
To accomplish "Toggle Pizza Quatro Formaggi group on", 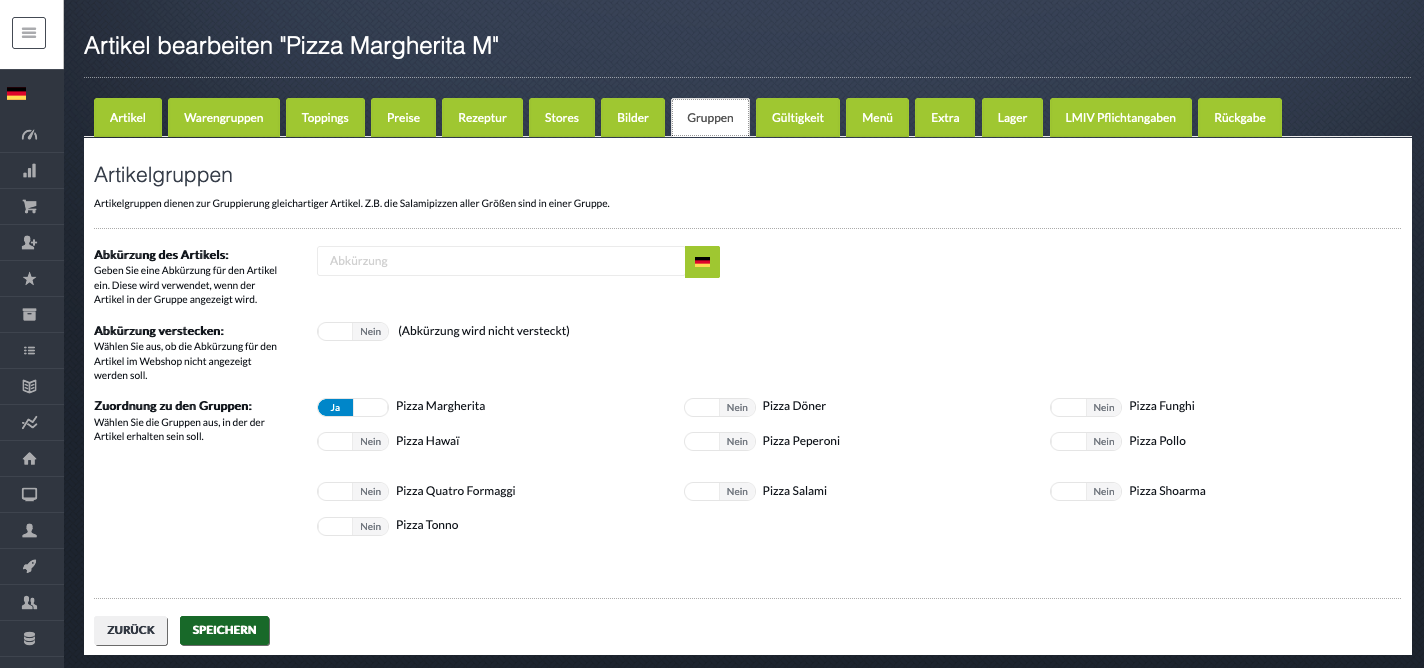I will pyautogui.click(x=353, y=491).
